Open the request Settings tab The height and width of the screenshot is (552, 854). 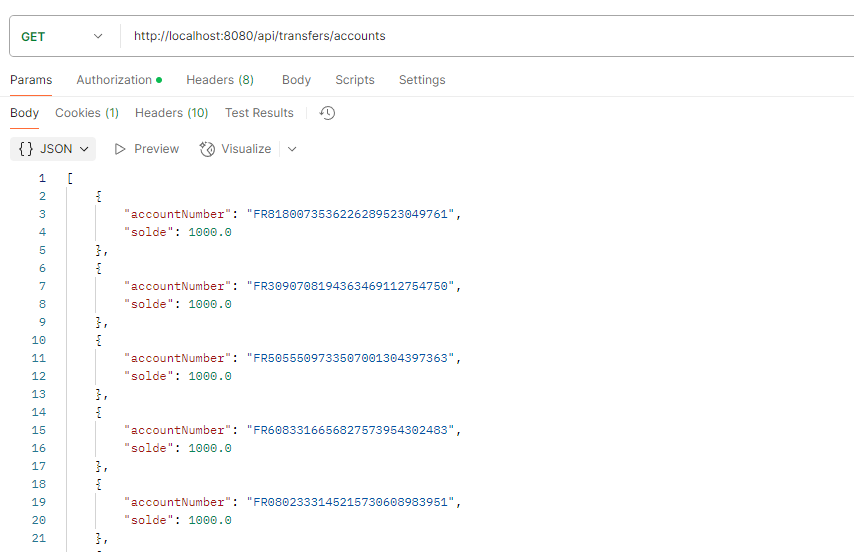(x=422, y=80)
